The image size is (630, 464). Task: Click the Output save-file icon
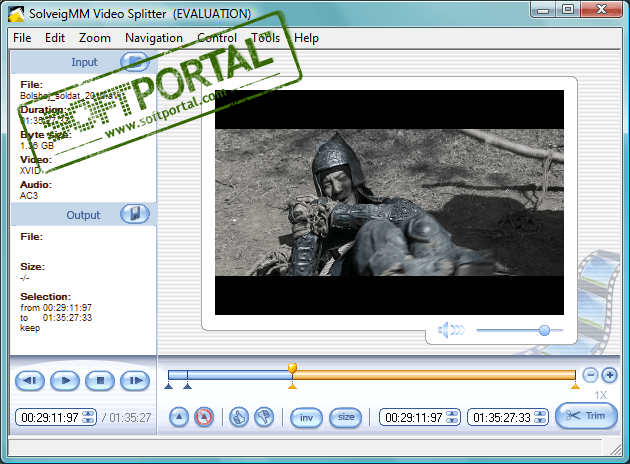(135, 214)
